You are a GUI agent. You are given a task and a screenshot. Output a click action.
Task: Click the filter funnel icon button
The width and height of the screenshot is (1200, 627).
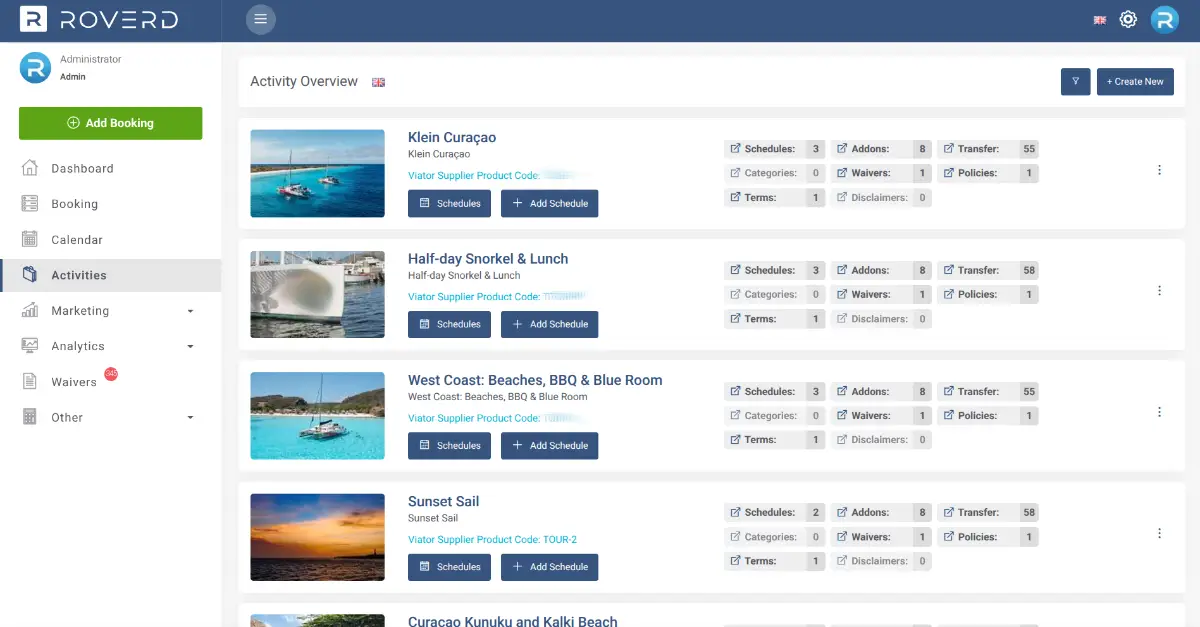click(x=1075, y=82)
